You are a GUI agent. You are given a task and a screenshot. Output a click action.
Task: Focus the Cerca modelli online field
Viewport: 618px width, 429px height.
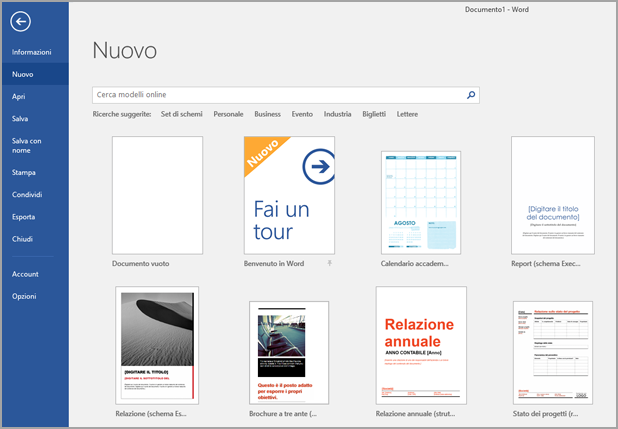click(286, 95)
